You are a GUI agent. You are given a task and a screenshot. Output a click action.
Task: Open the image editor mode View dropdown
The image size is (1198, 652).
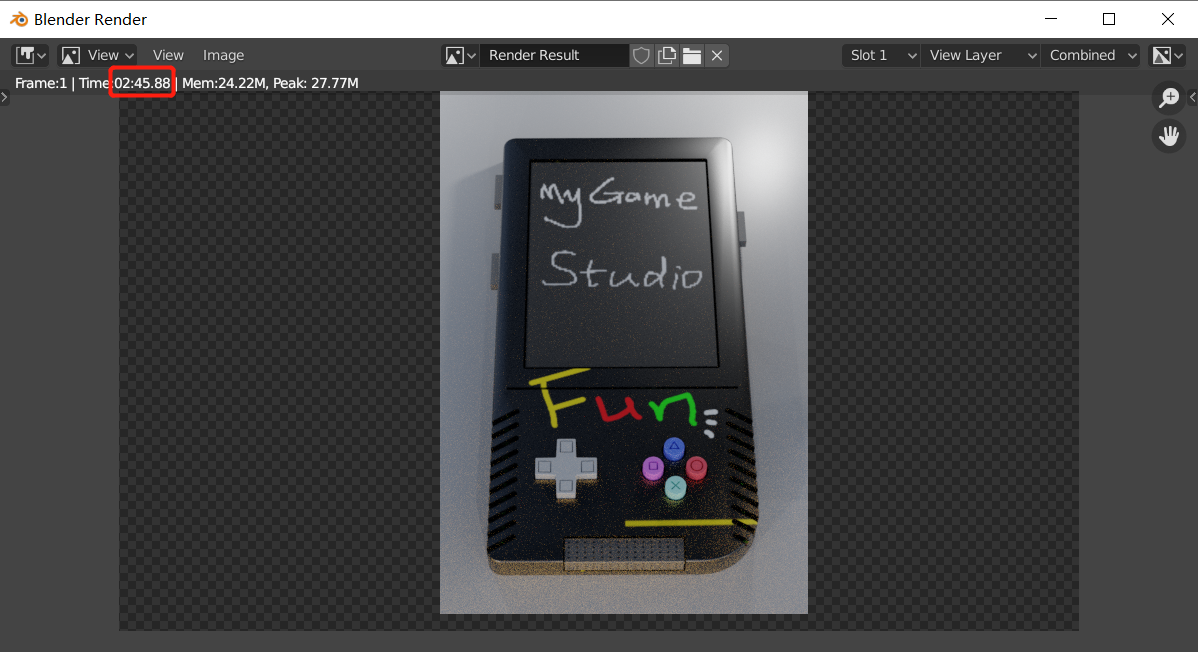click(98, 55)
